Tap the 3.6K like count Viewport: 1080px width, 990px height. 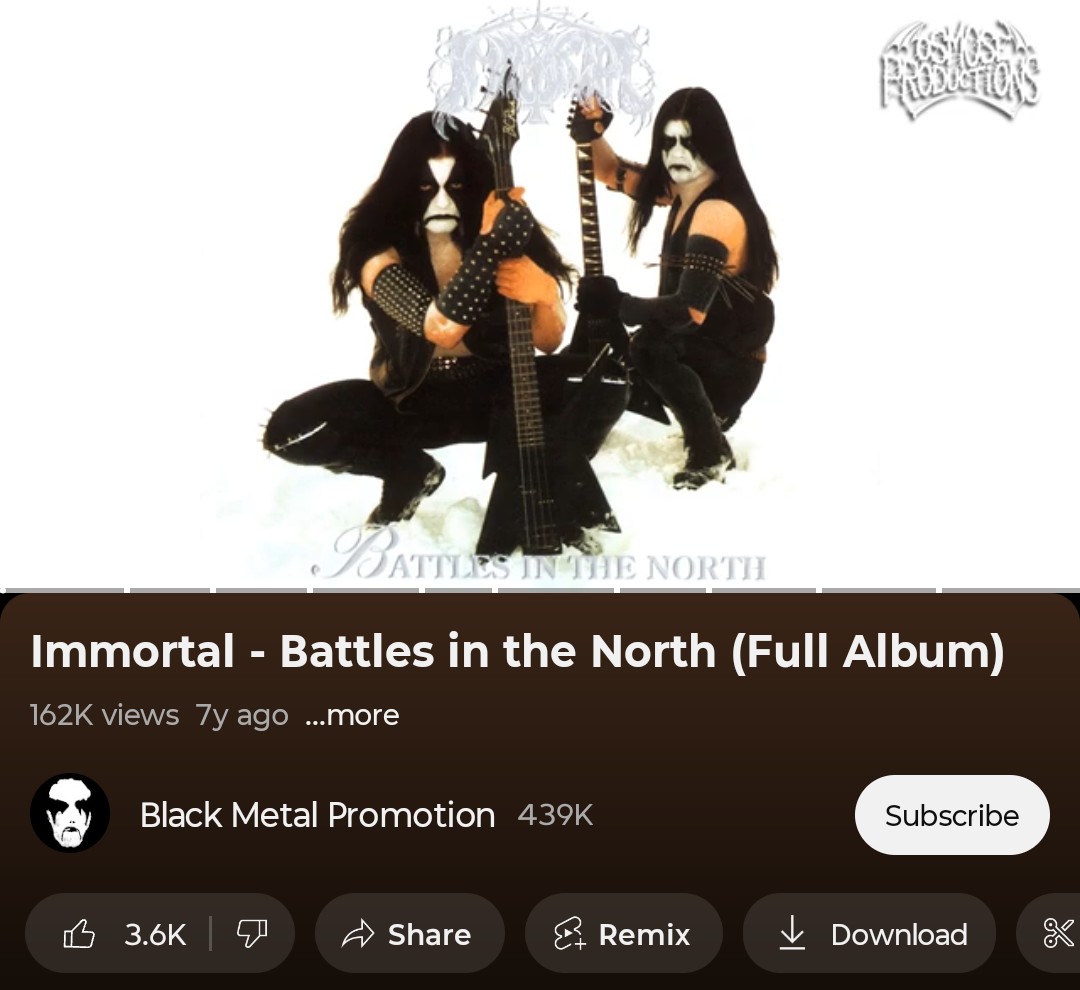pos(155,934)
